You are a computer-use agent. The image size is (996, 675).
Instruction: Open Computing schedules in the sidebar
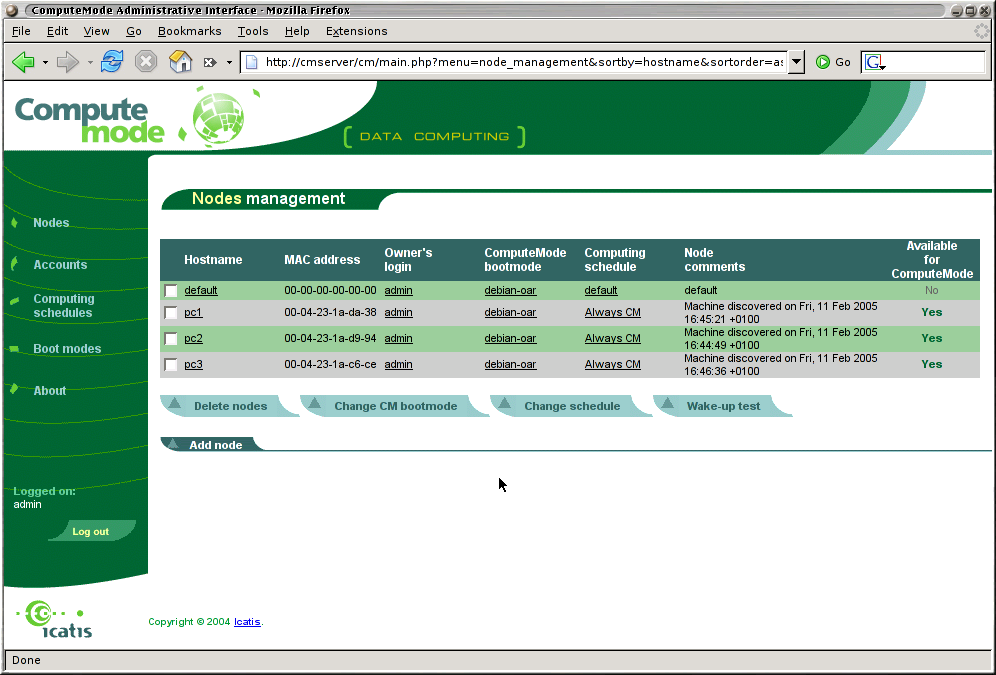point(64,305)
